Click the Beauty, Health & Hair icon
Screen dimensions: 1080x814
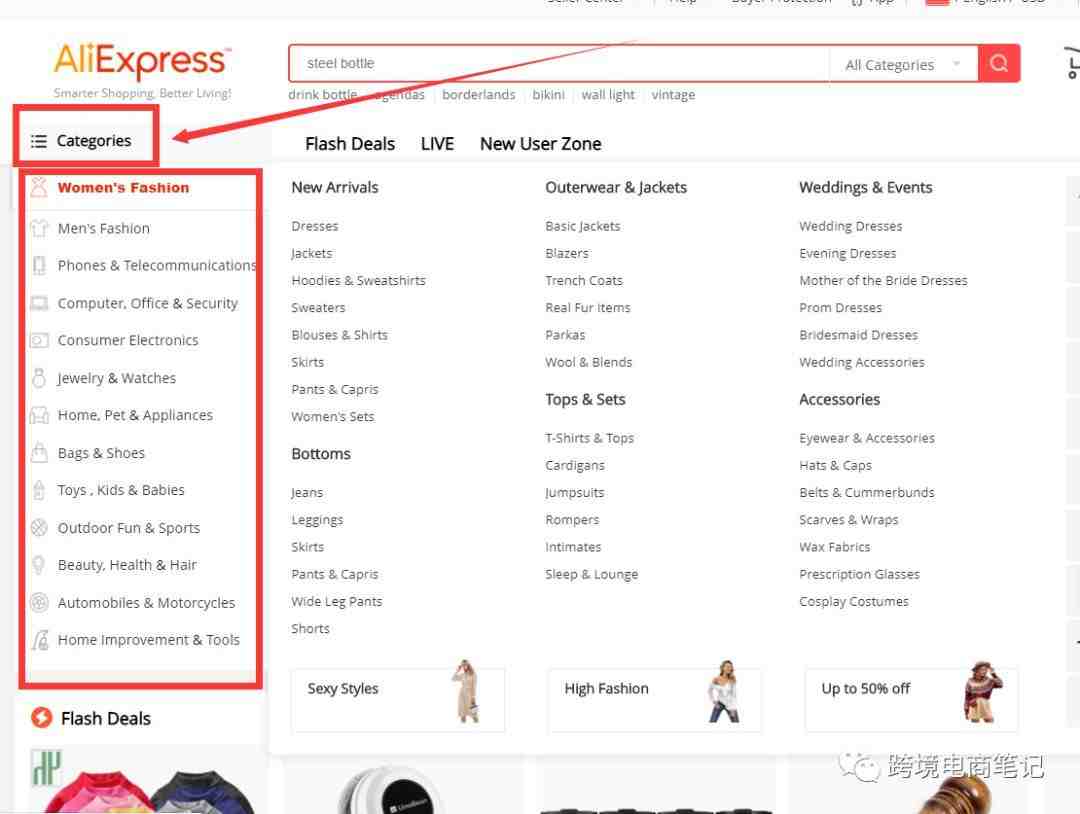click(x=39, y=565)
